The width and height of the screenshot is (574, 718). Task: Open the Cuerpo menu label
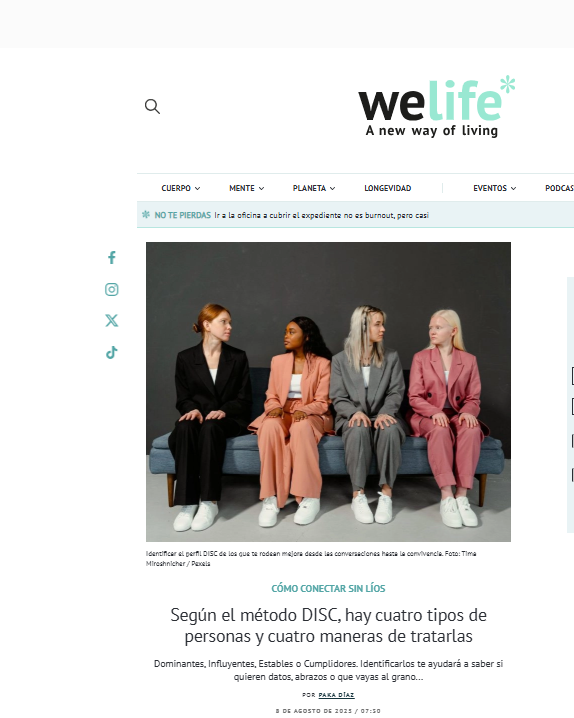coord(176,188)
